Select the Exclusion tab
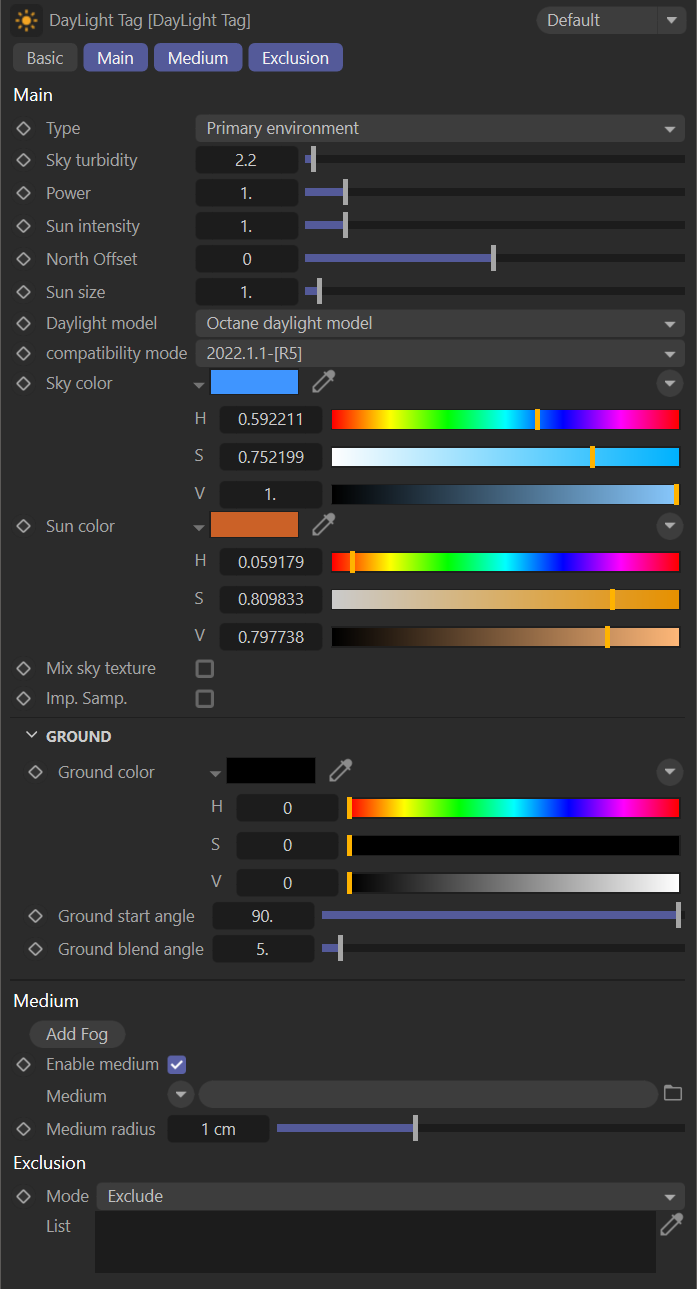The height and width of the screenshot is (1289, 697). click(295, 58)
